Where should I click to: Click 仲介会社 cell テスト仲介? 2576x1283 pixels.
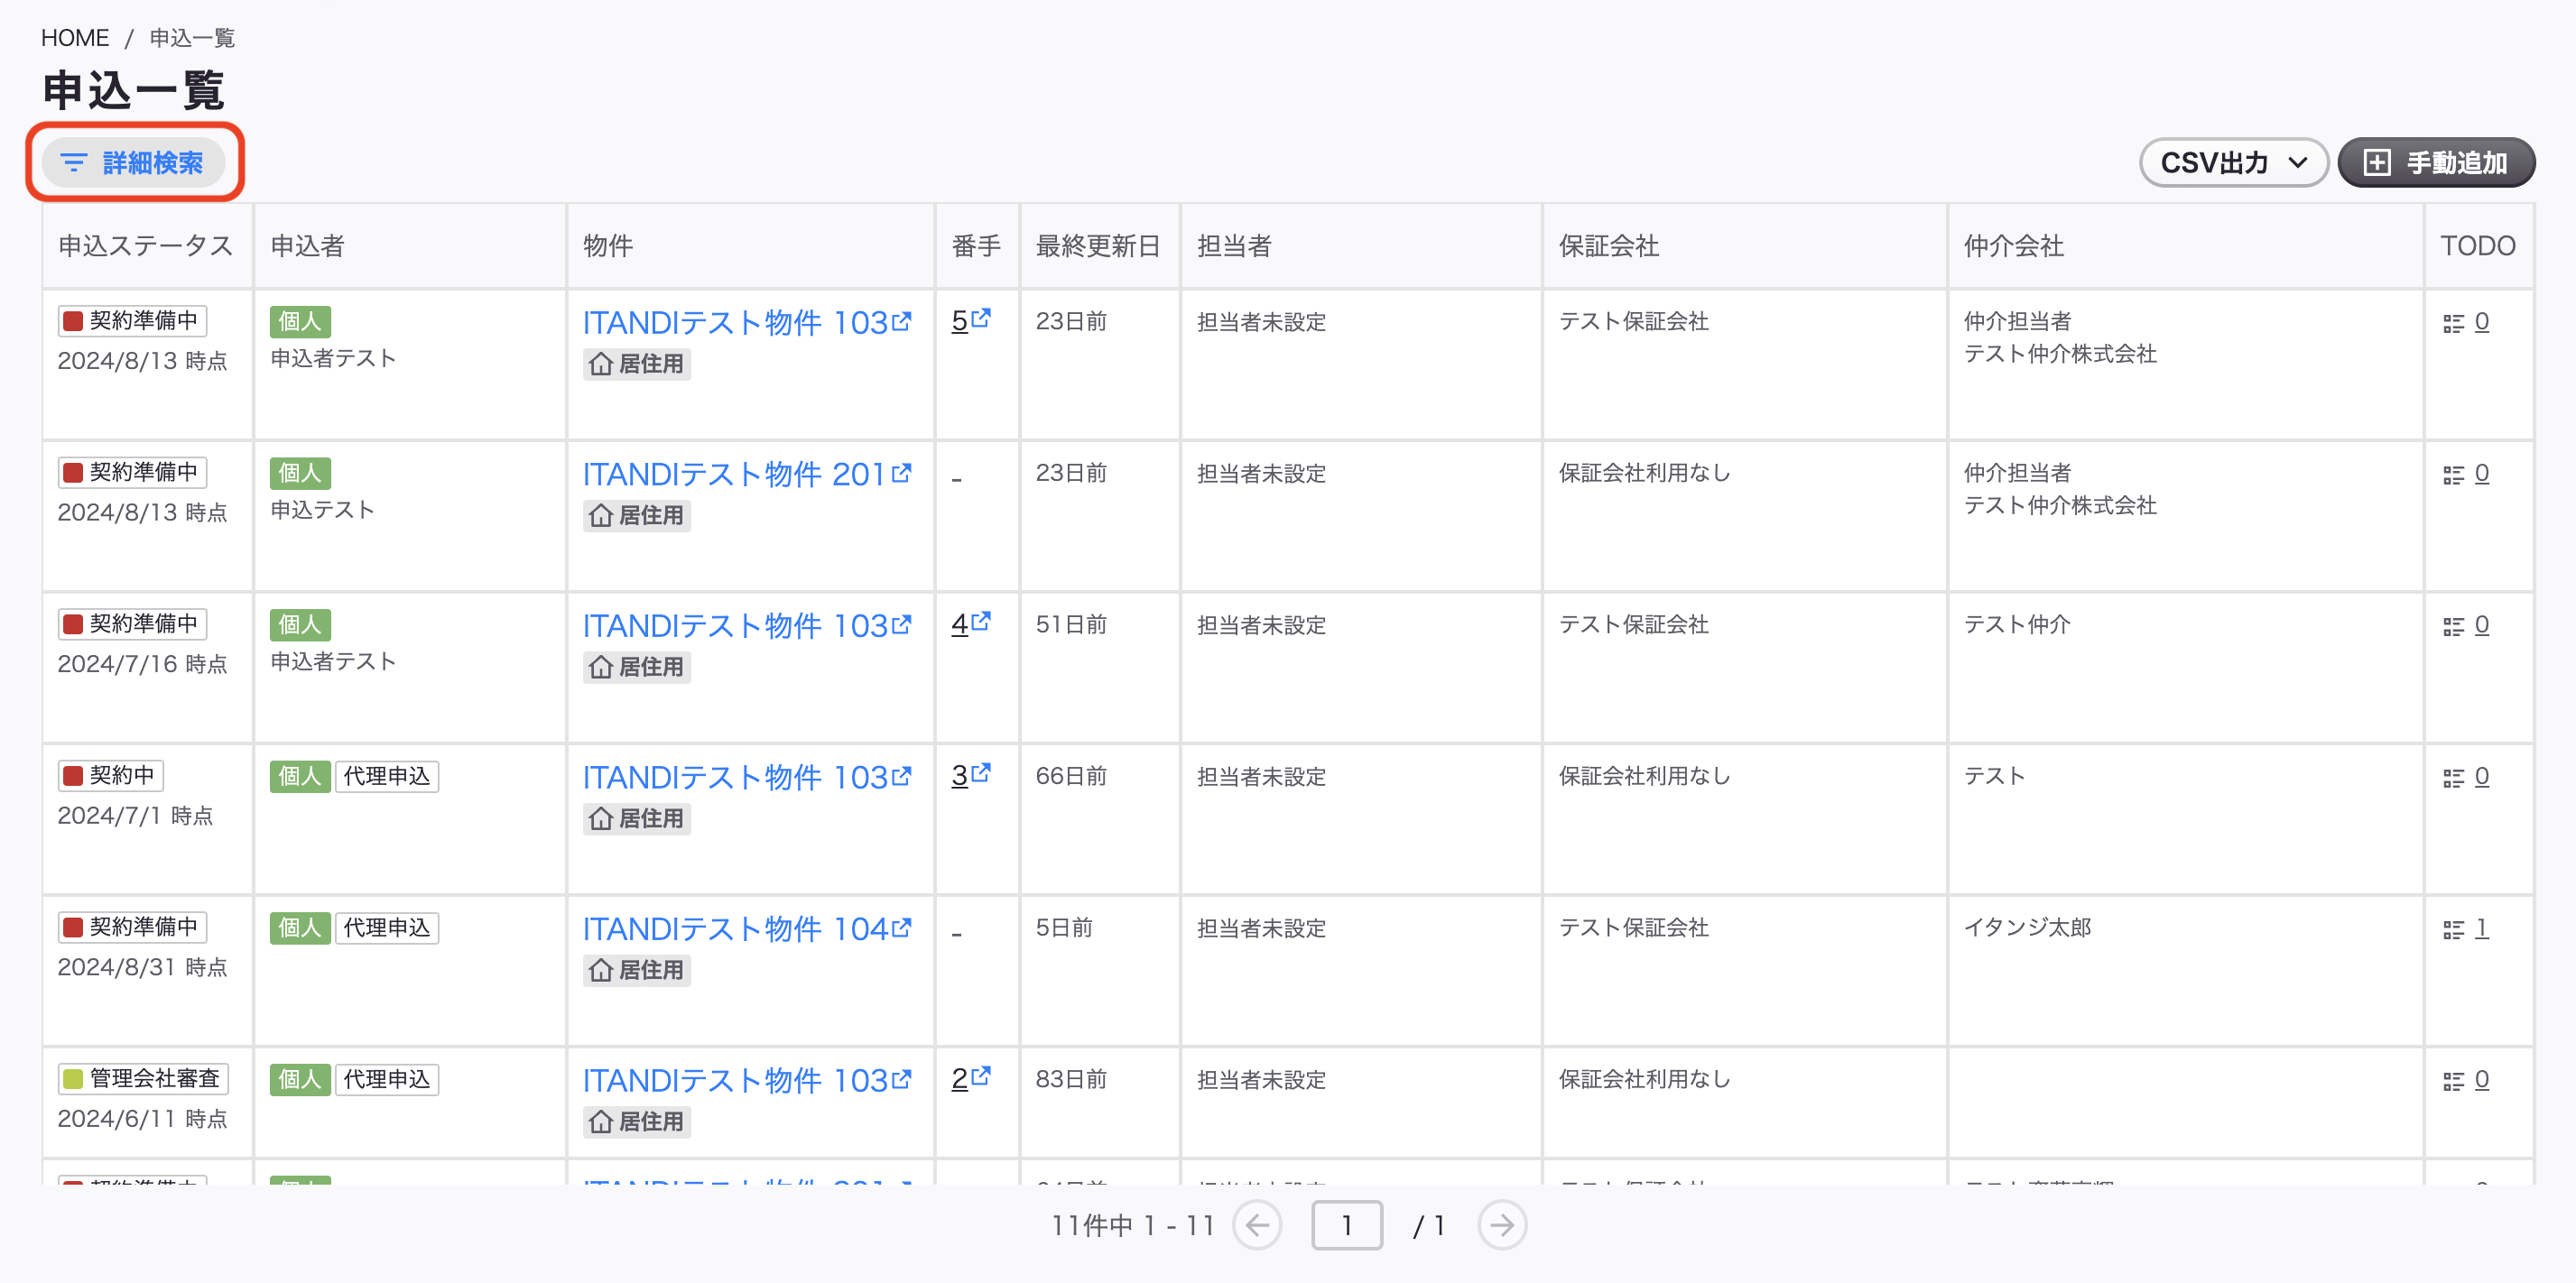(x=2017, y=624)
